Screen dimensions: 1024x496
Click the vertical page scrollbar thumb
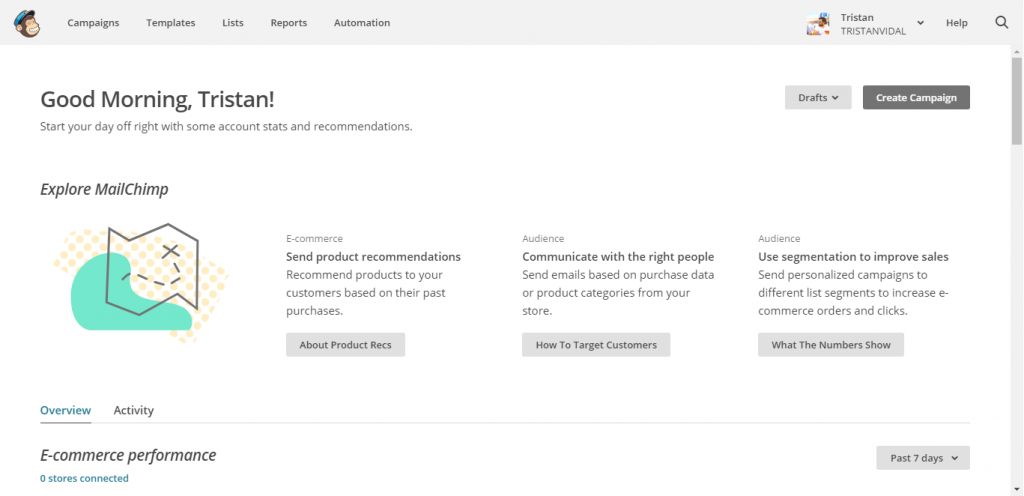1017,101
